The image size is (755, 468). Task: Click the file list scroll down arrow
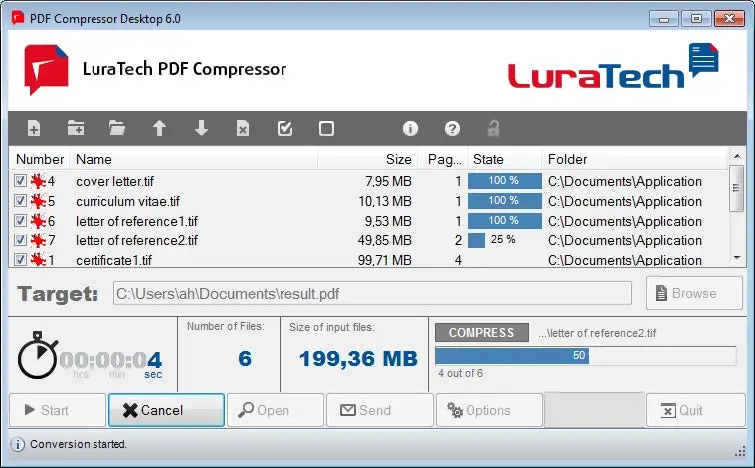[x=737, y=259]
